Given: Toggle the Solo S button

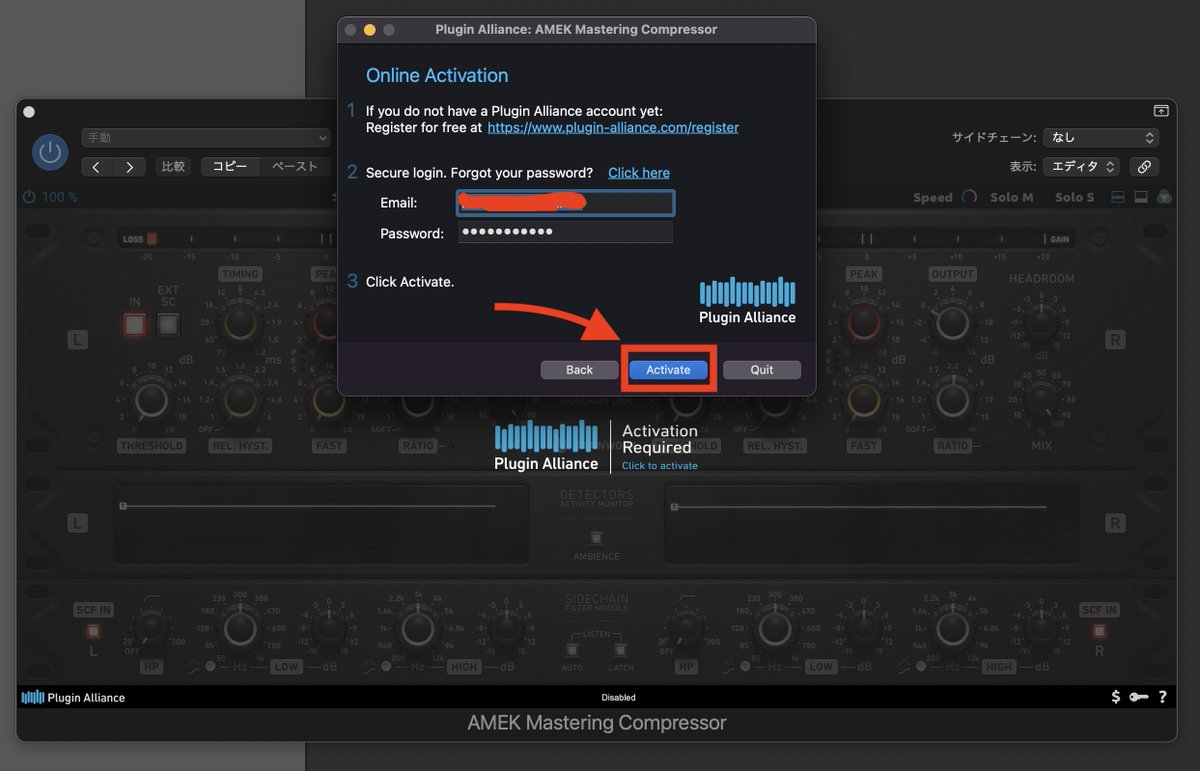Looking at the screenshot, I should coord(1075,197).
